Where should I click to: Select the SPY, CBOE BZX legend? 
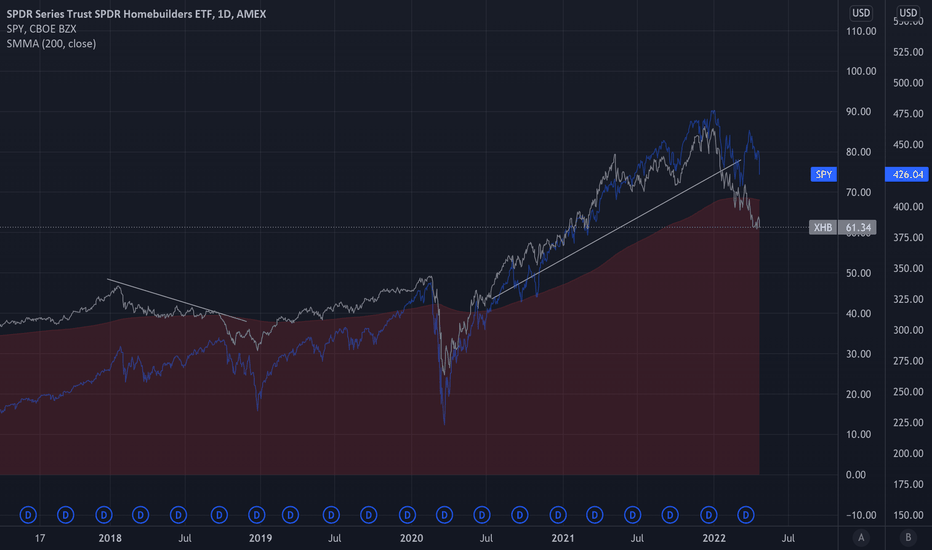(x=42, y=29)
